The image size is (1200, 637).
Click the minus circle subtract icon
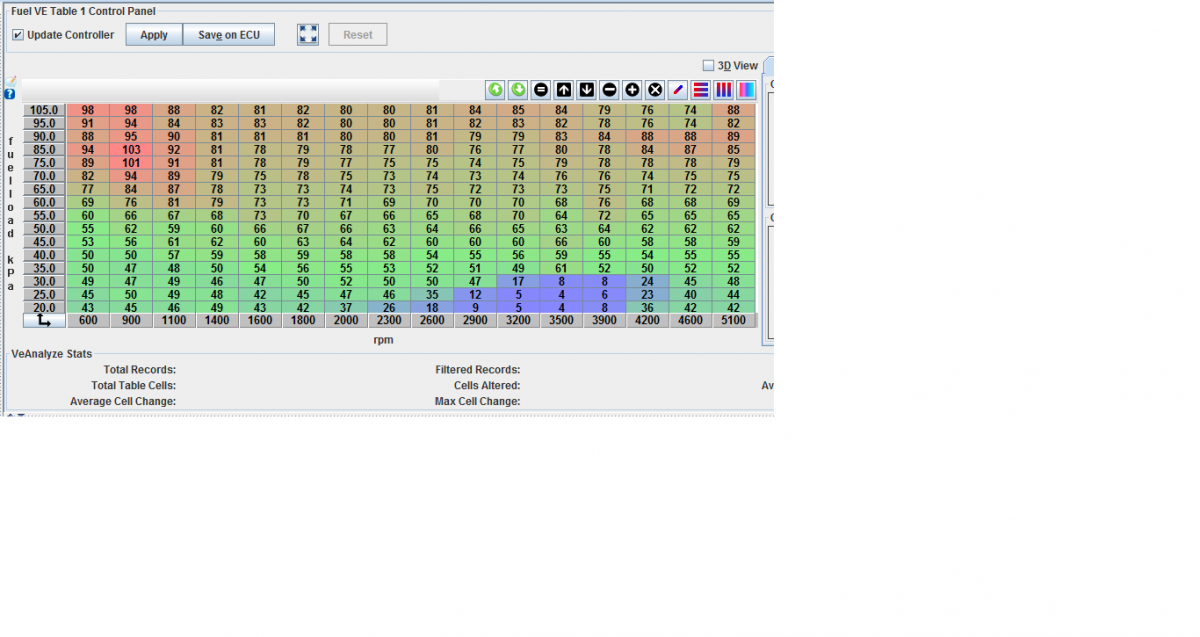(610, 90)
